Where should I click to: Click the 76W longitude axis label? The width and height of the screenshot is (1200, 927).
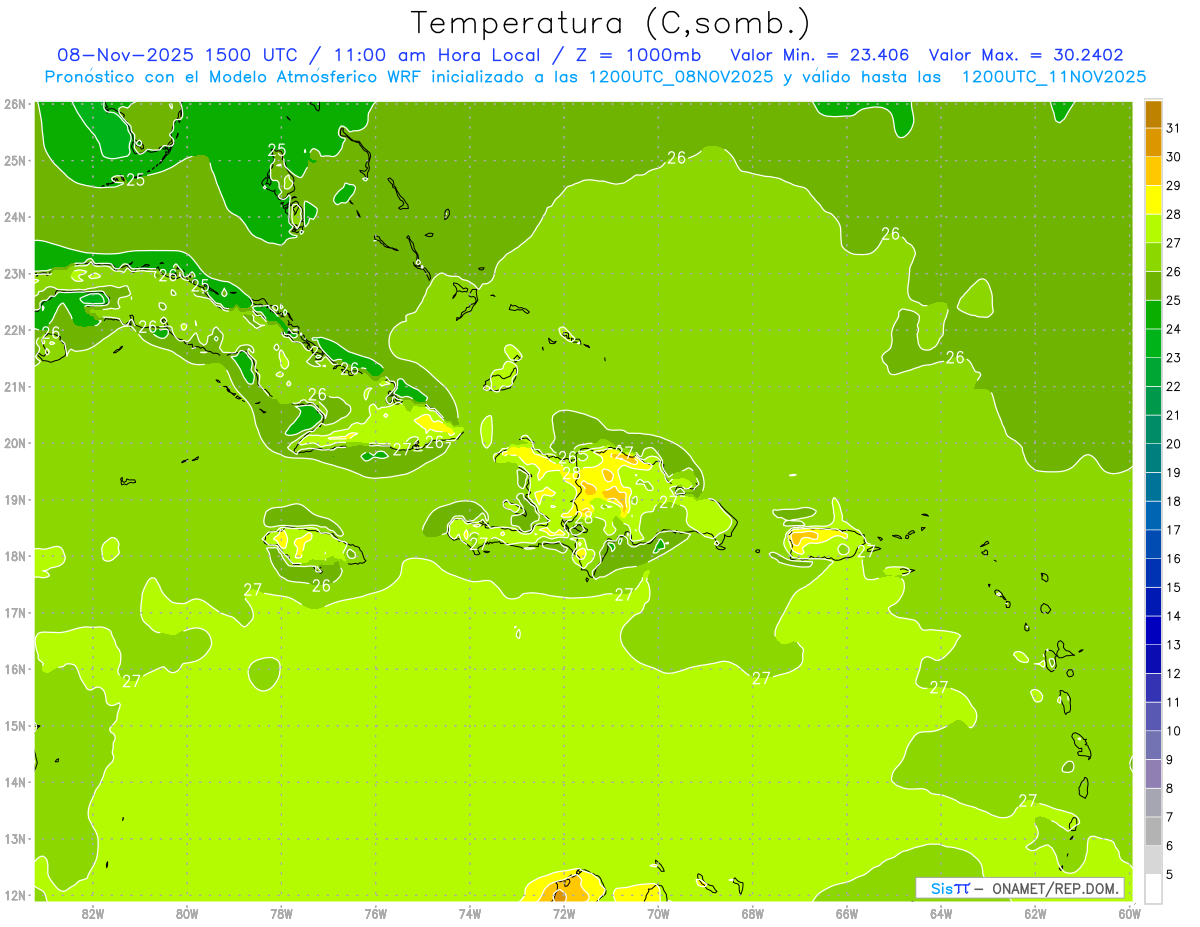[375, 913]
